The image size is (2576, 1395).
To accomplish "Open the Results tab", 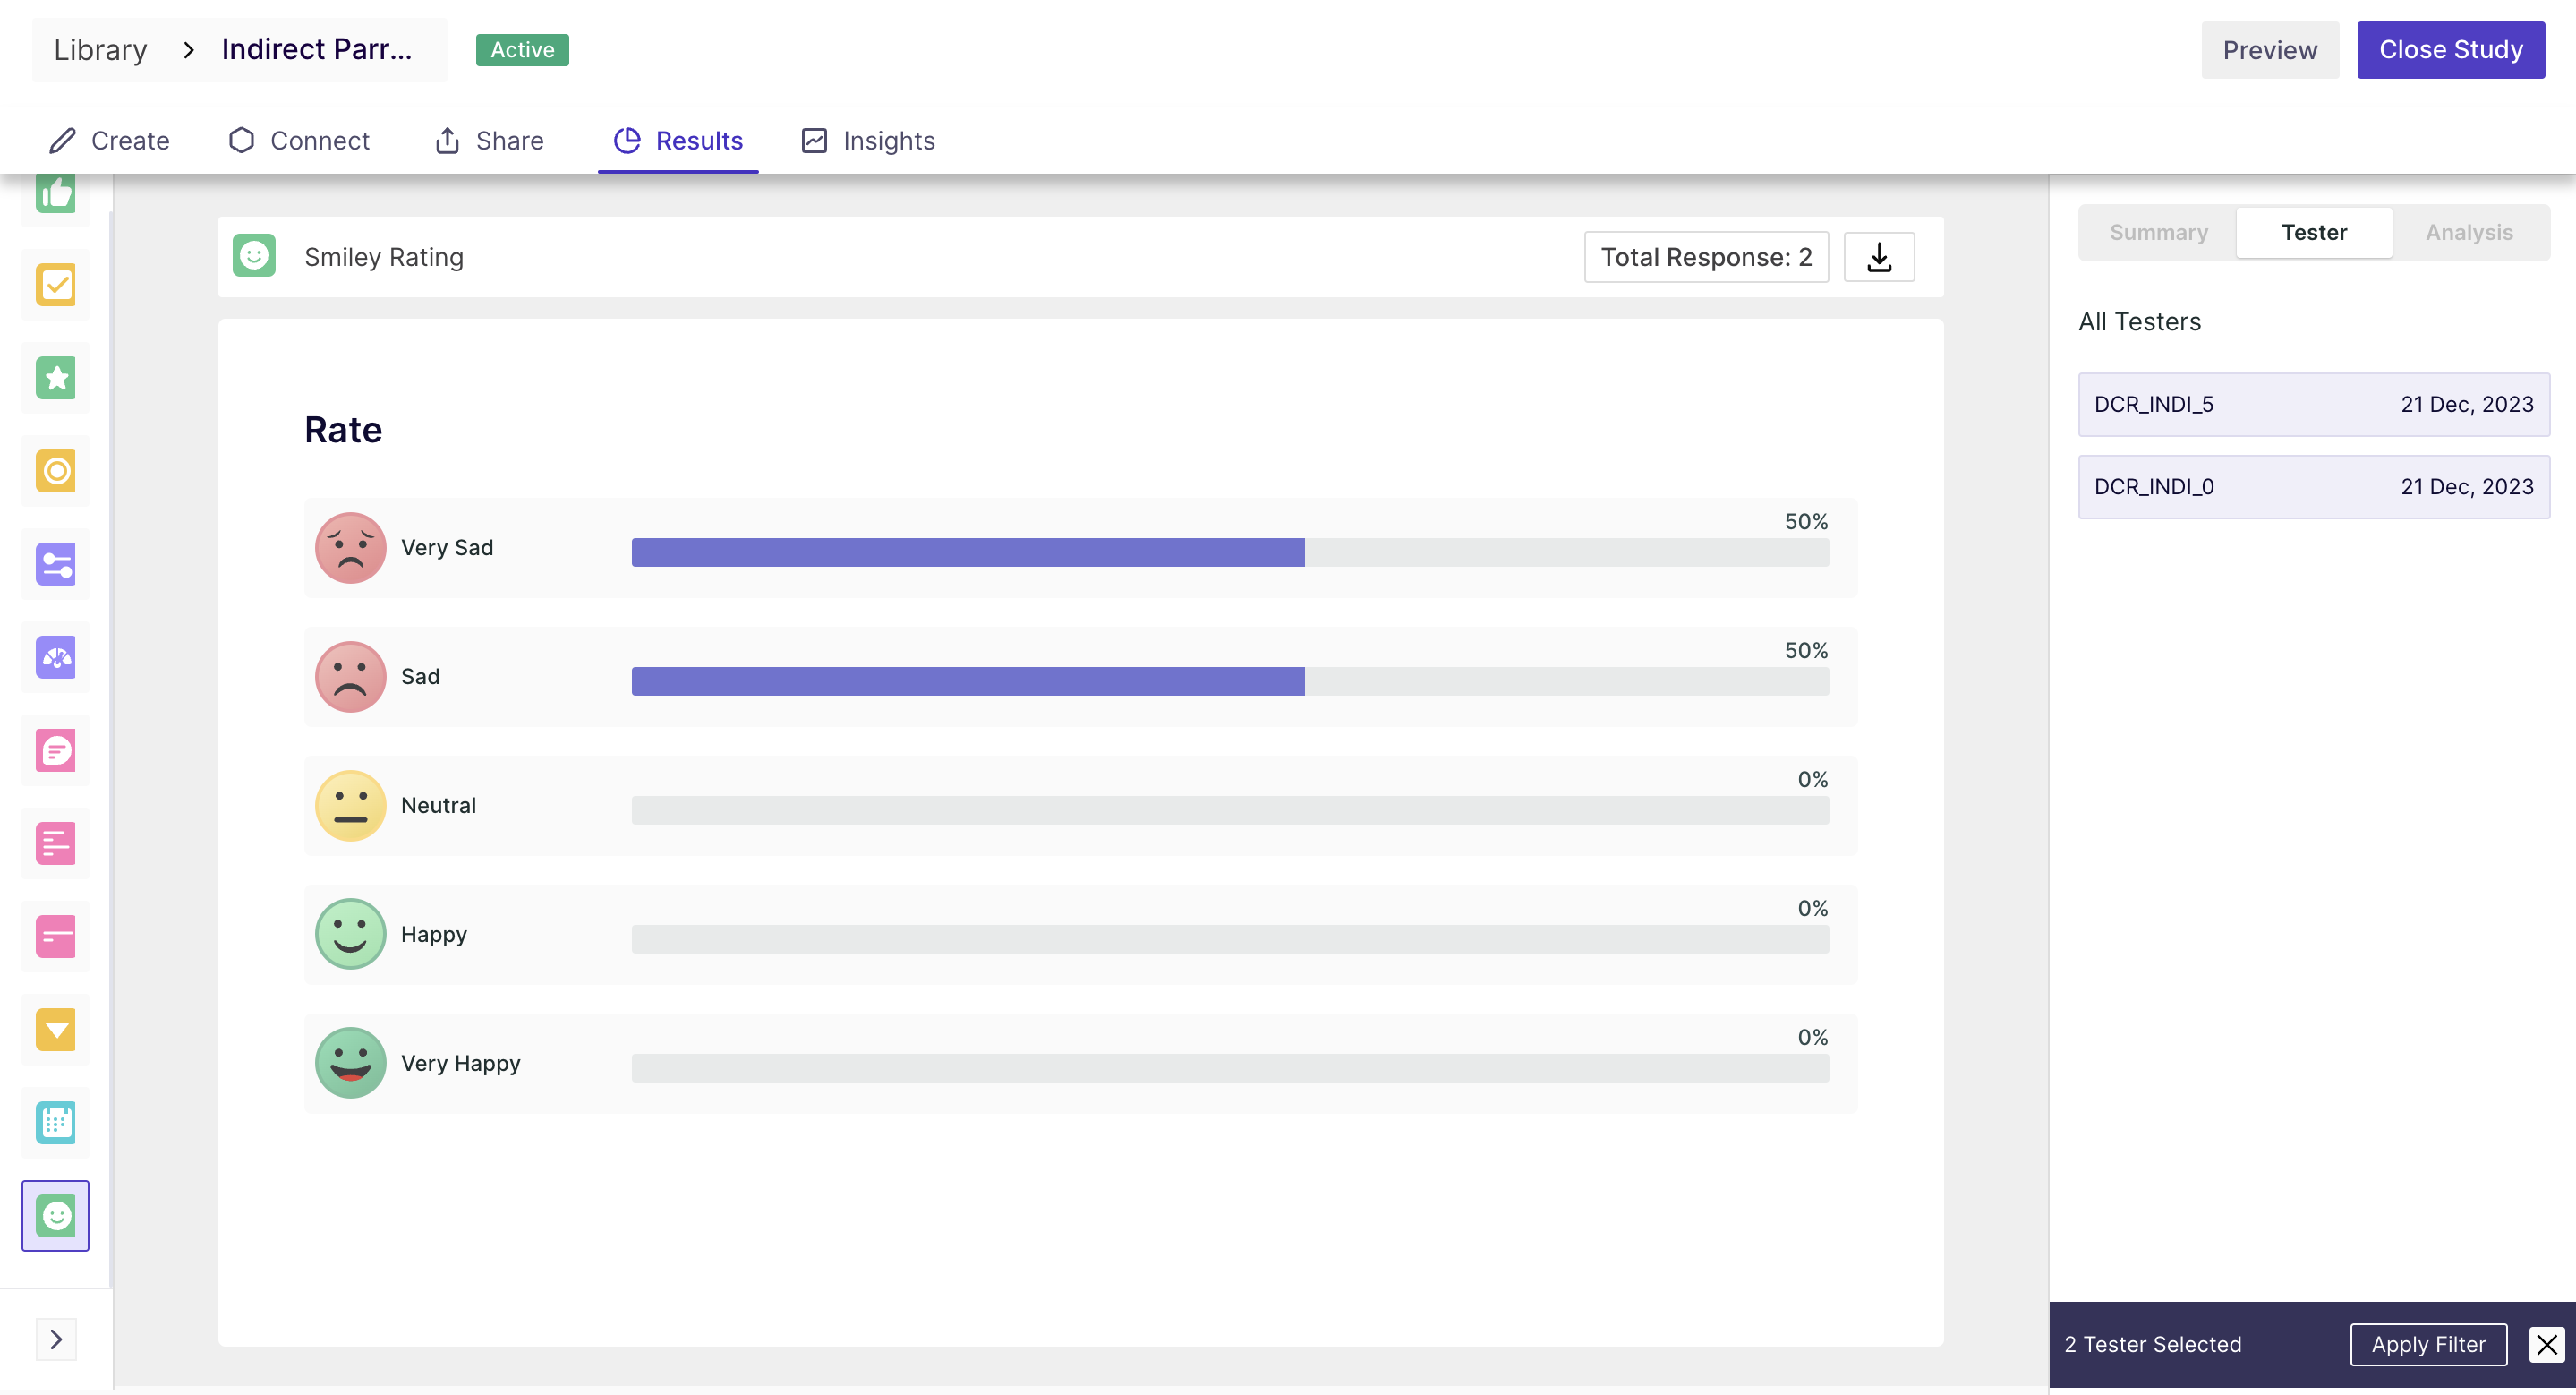I will 679,141.
